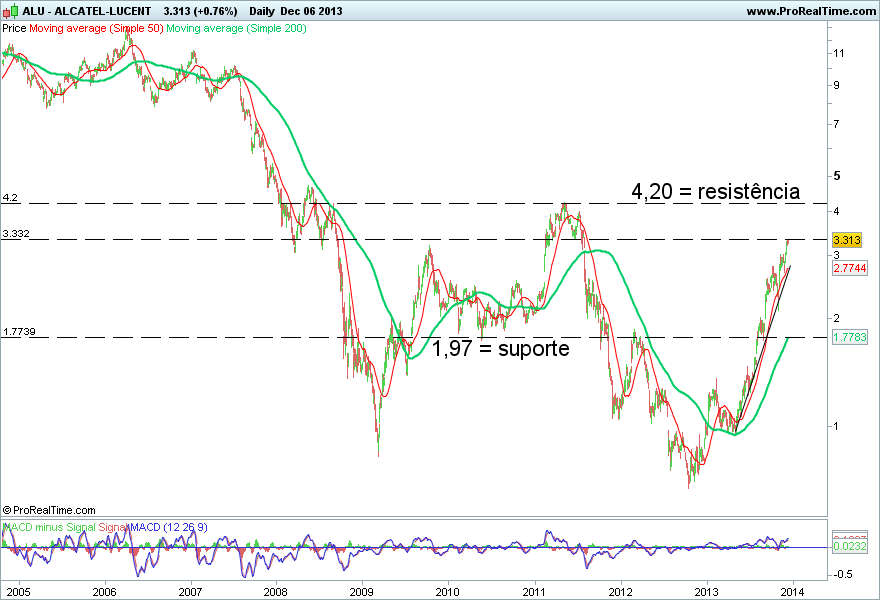Click the 2014 year label on time axis
The width and height of the screenshot is (880, 600).
[792, 592]
